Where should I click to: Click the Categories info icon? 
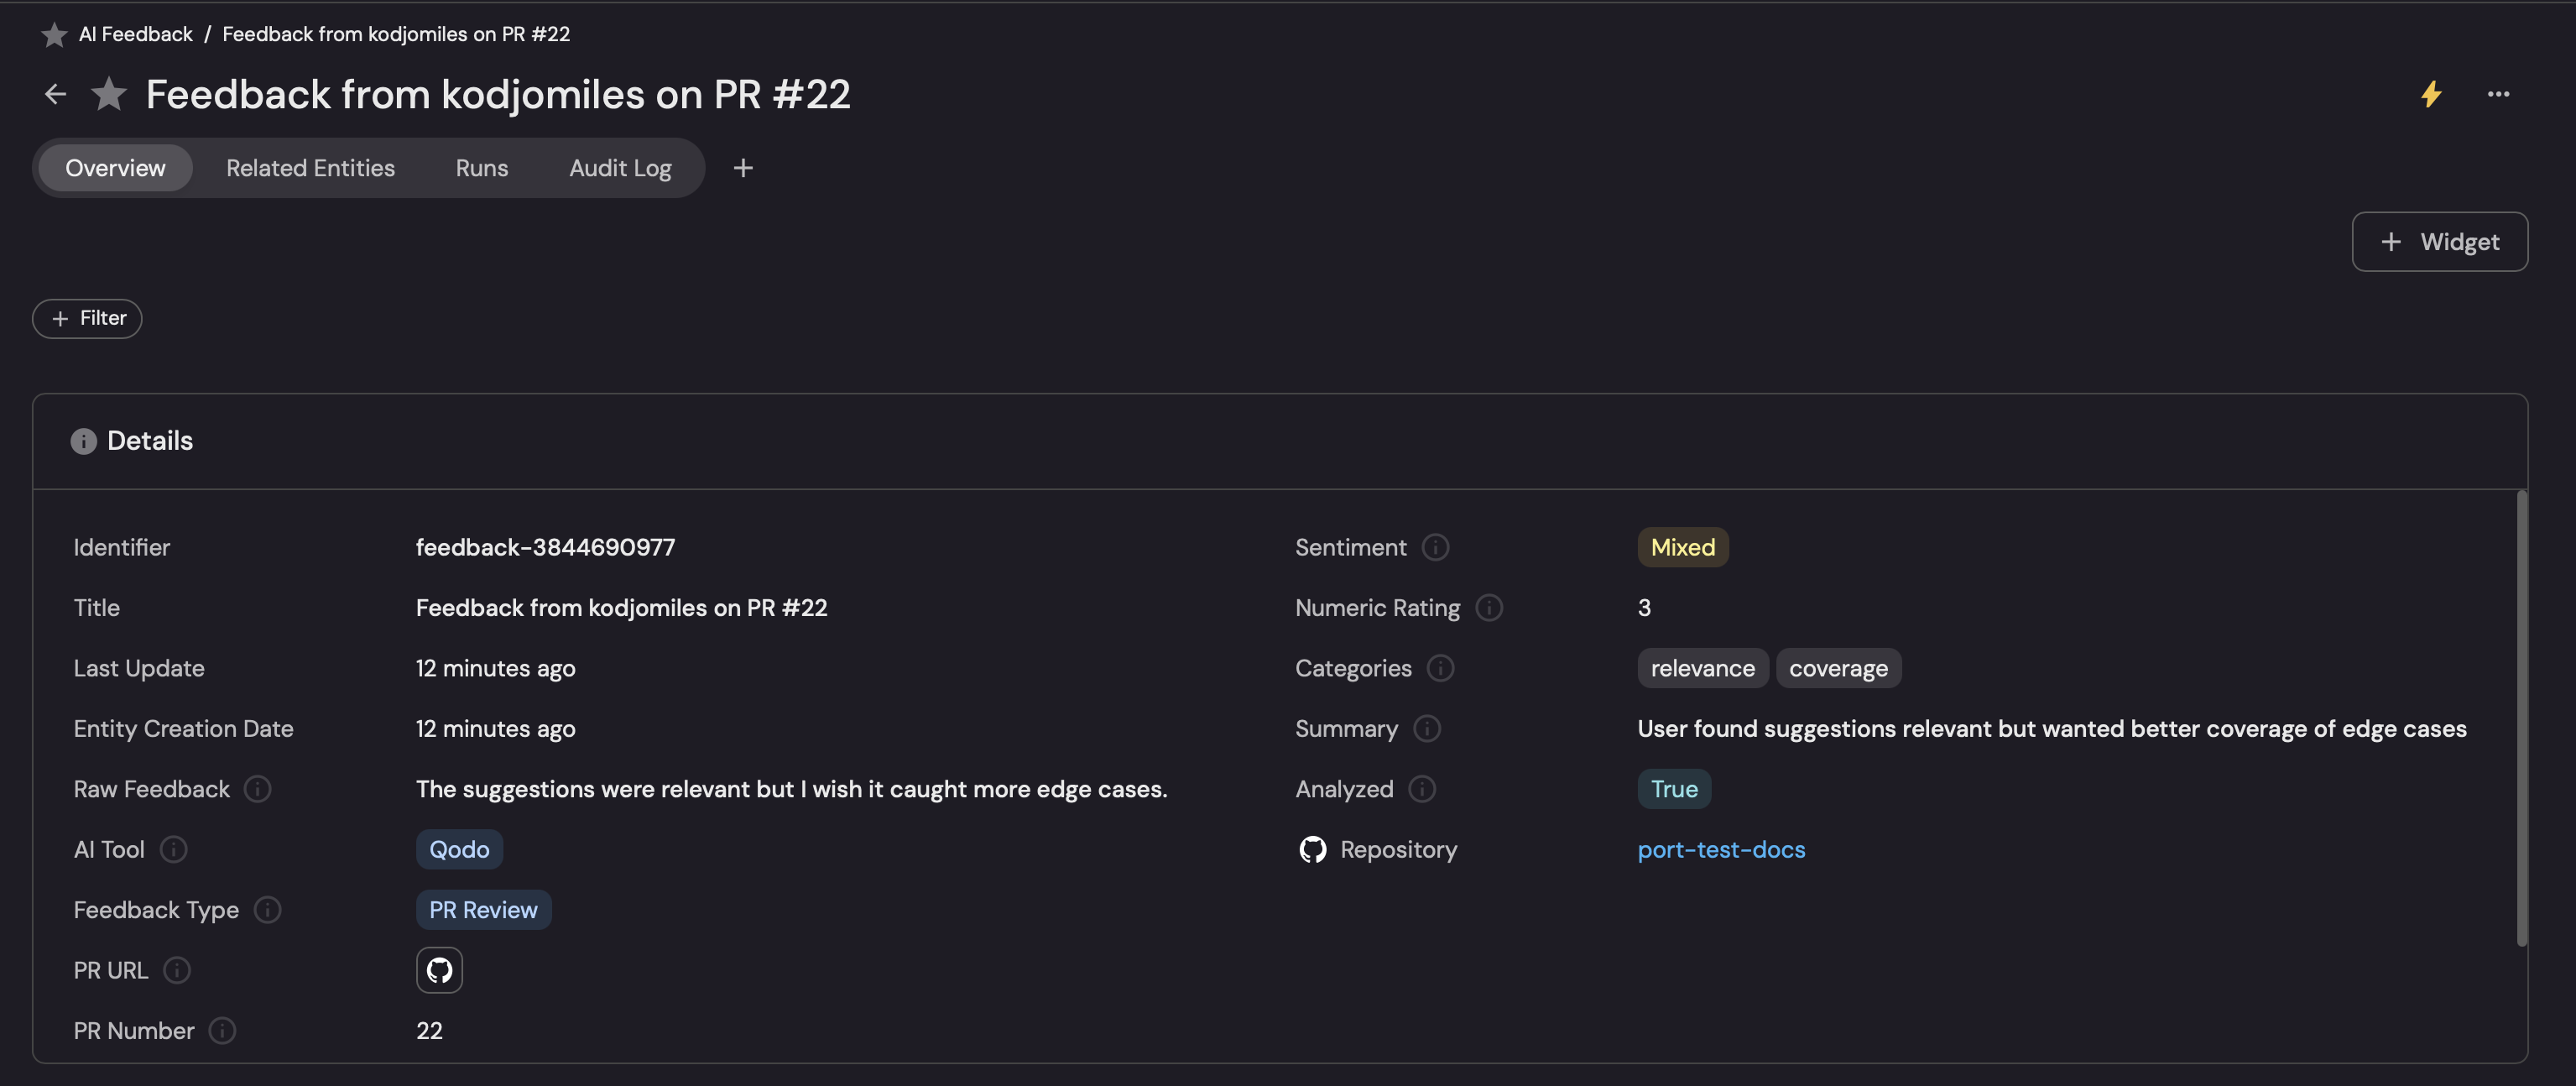tap(1440, 668)
